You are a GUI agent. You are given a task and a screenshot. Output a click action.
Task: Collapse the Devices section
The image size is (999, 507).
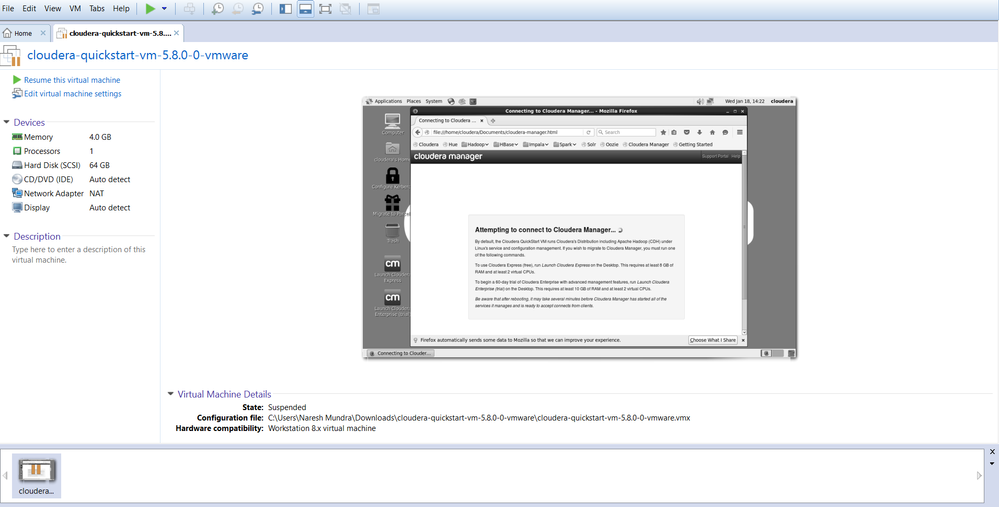(7, 122)
